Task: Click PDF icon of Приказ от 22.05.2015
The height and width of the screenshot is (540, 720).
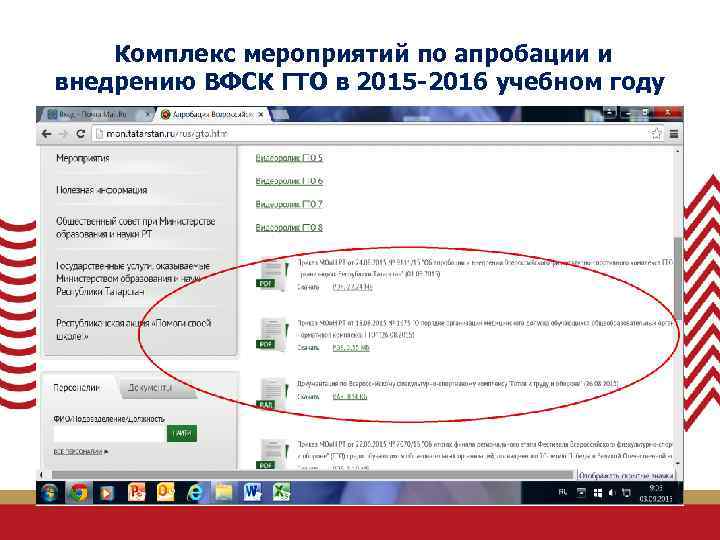Action: [x=273, y=454]
